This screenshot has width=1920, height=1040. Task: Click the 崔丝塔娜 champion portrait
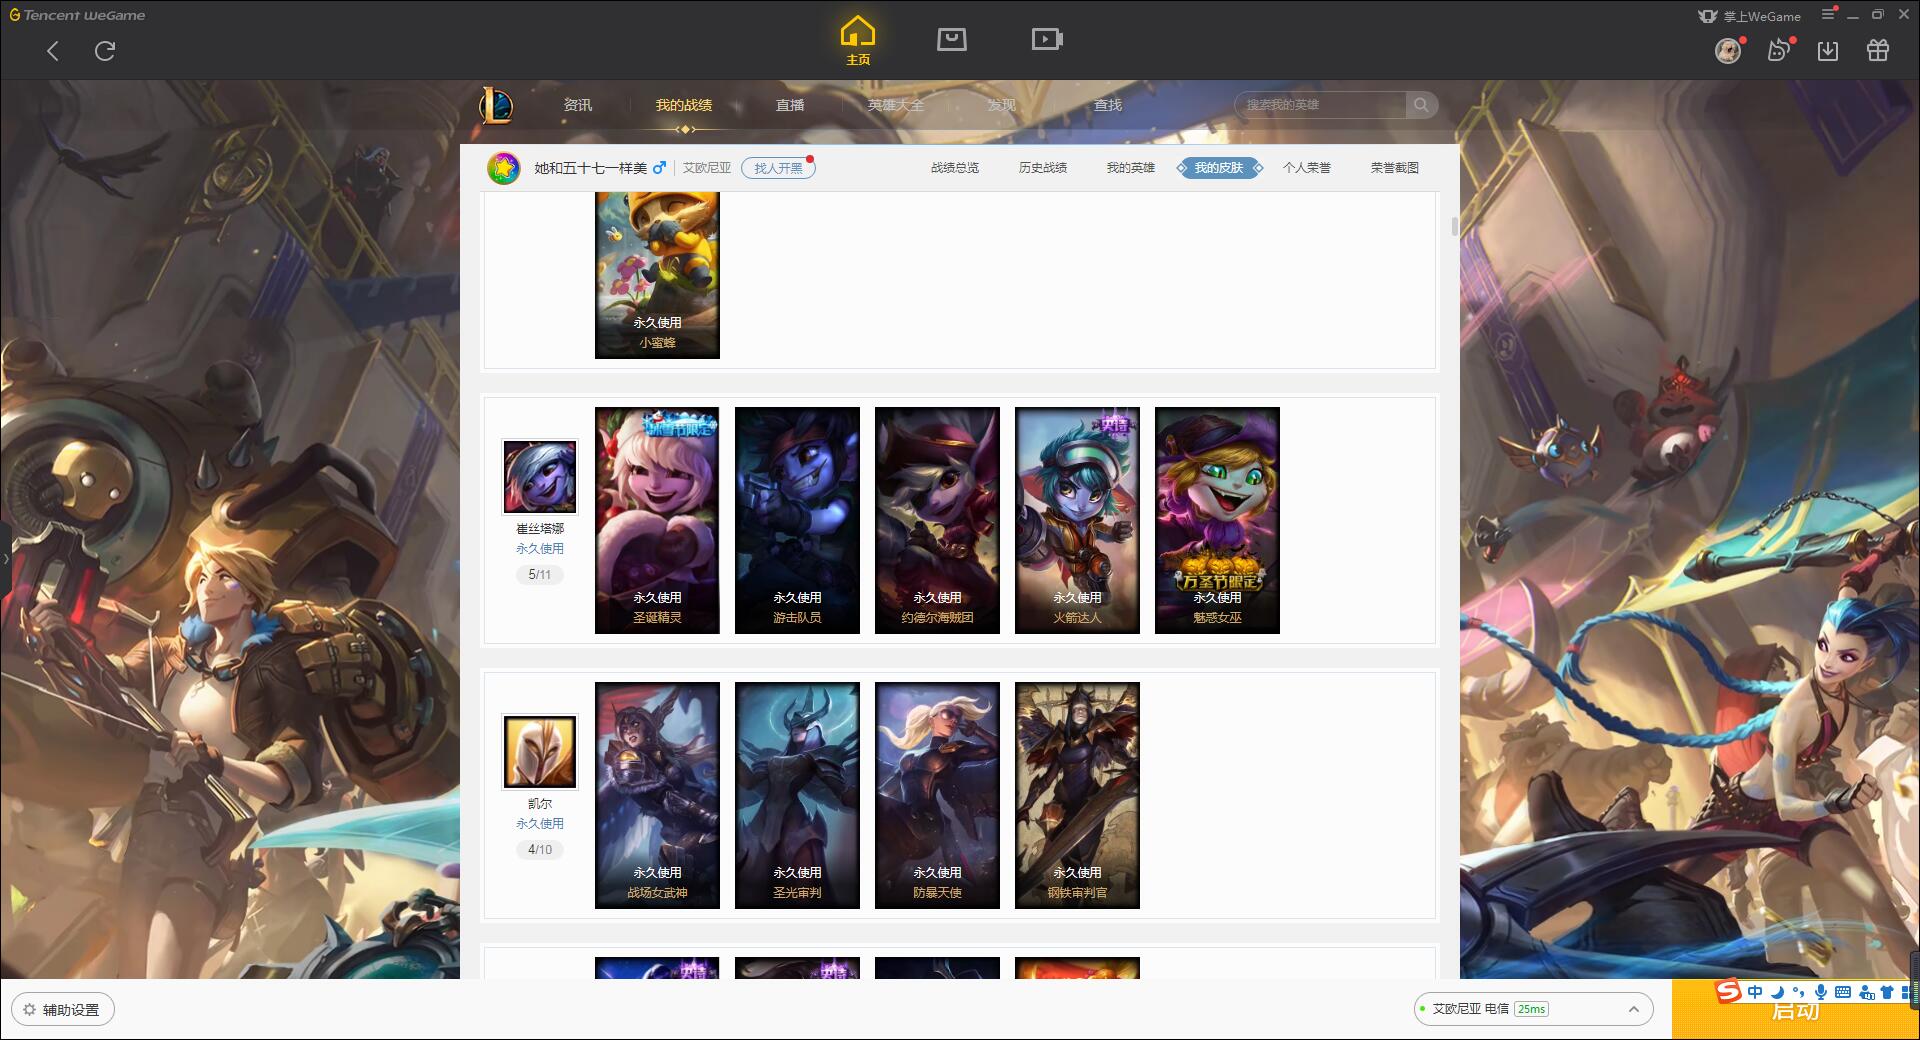[540, 477]
